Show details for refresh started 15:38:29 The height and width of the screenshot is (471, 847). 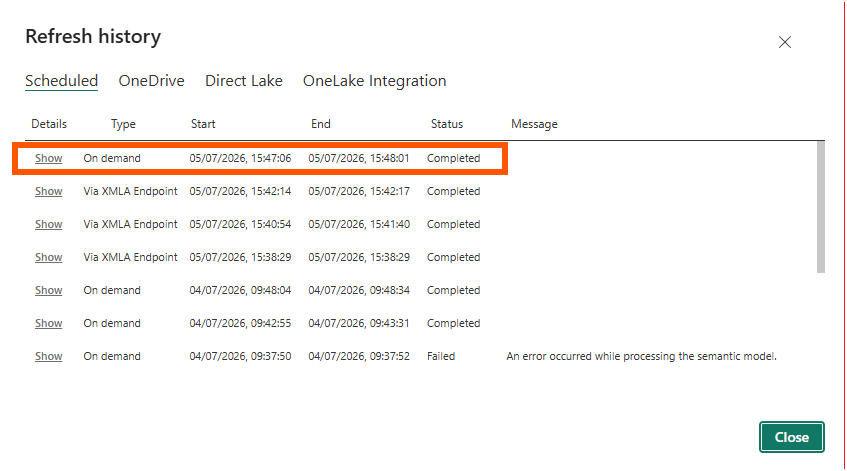[49, 257]
